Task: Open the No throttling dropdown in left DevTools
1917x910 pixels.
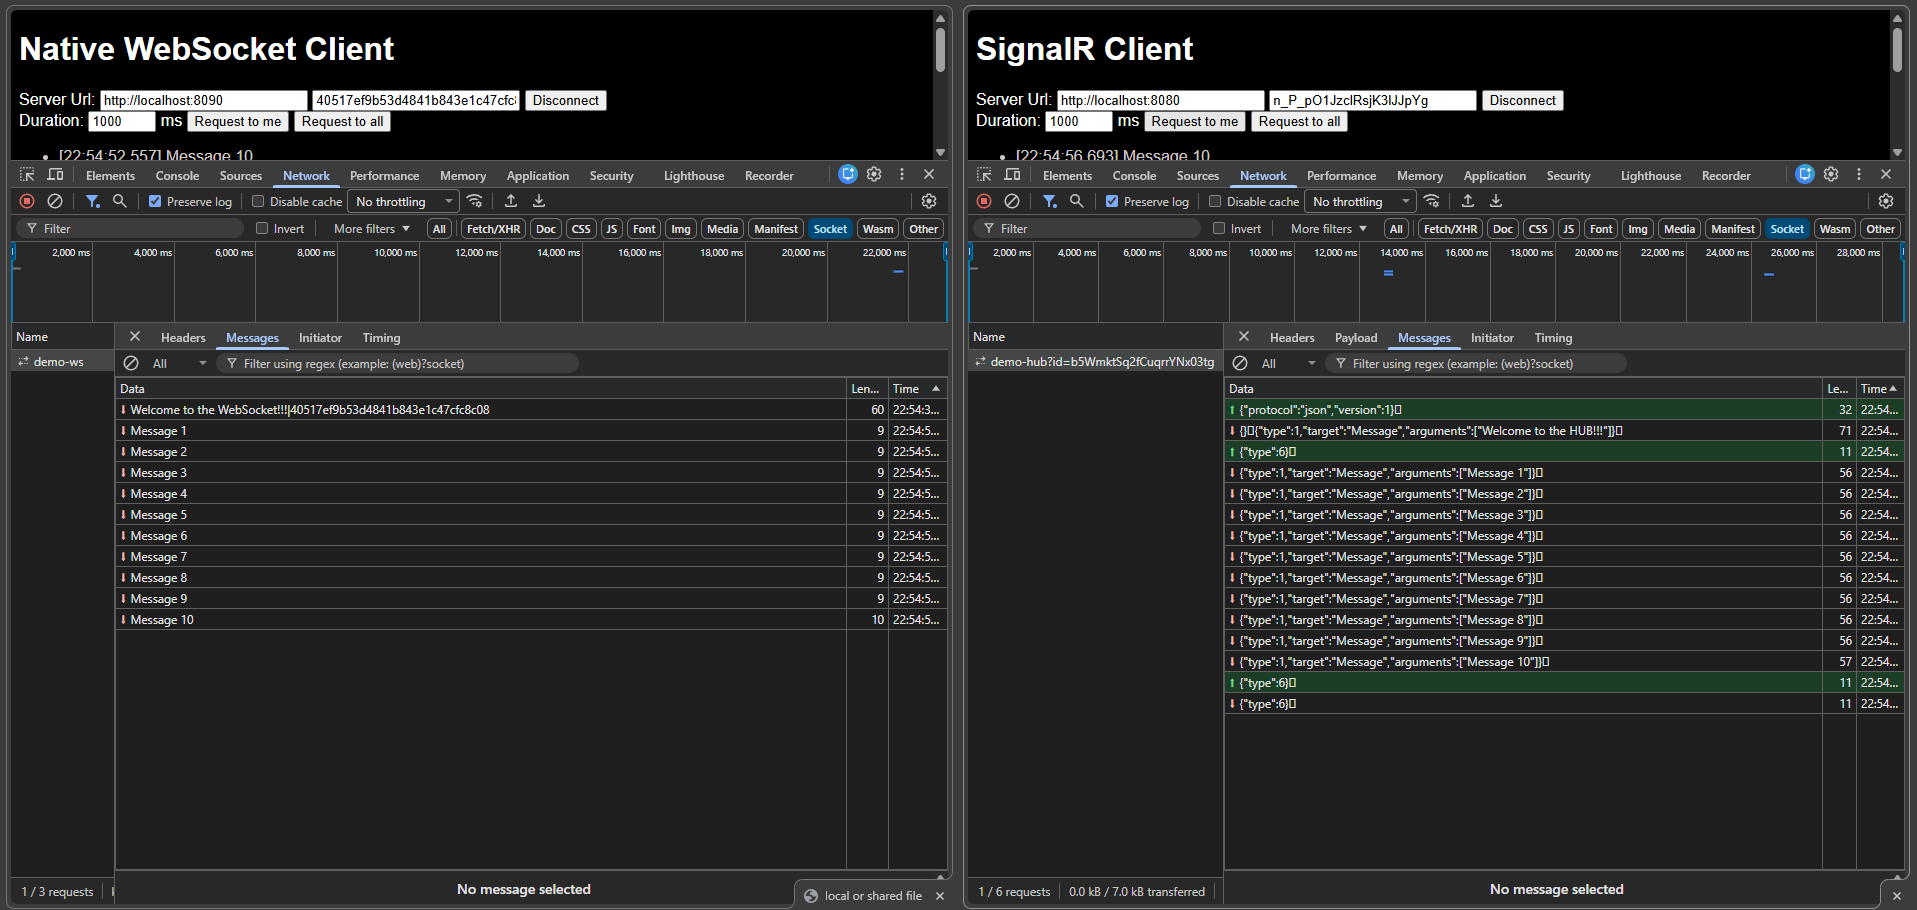Action: coord(403,201)
